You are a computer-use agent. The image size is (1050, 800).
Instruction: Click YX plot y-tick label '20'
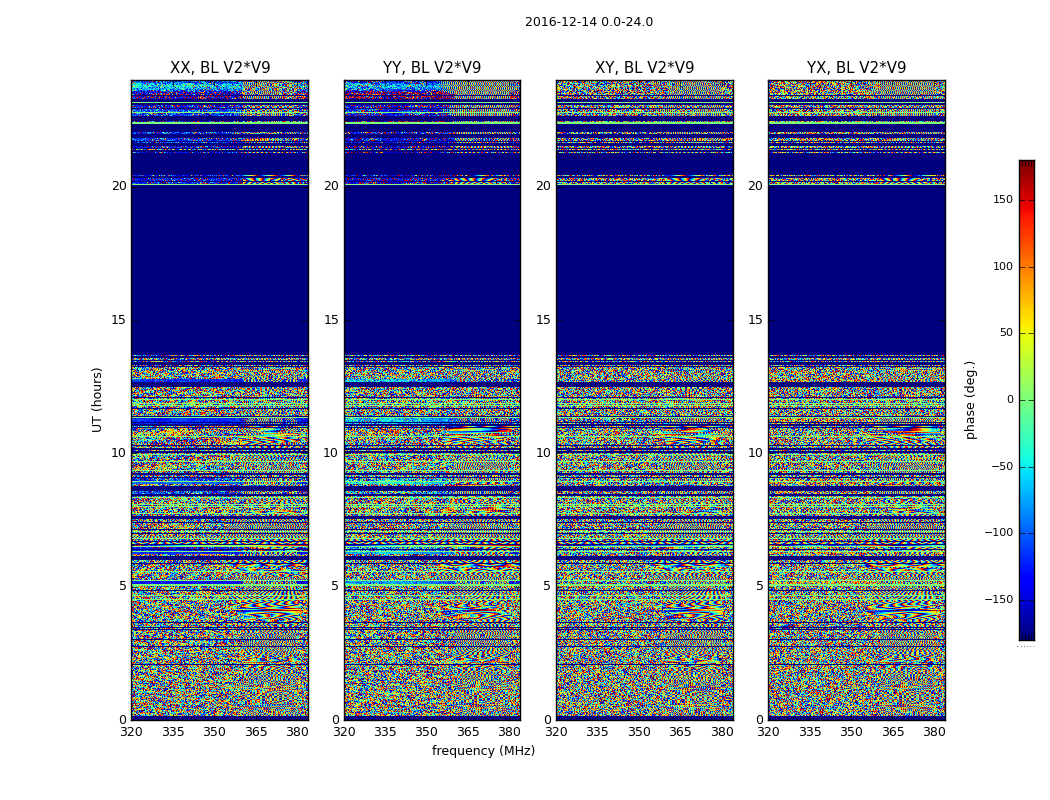(x=756, y=186)
